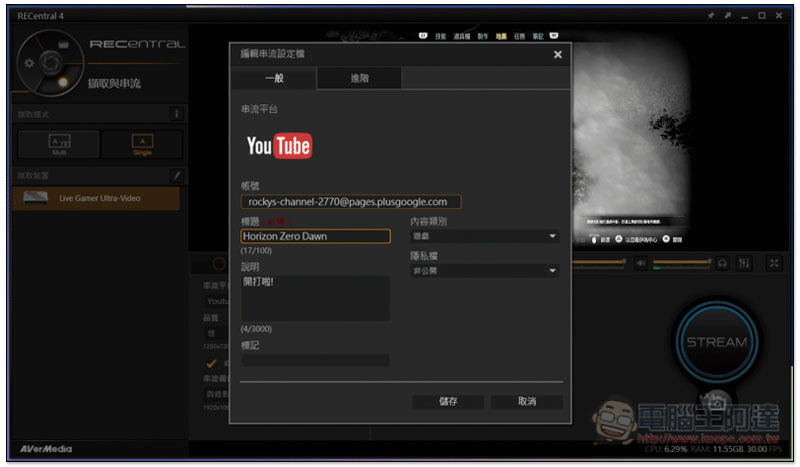Click the 說明 description text area
Screen dimensions: 800x467
[x=315, y=299]
